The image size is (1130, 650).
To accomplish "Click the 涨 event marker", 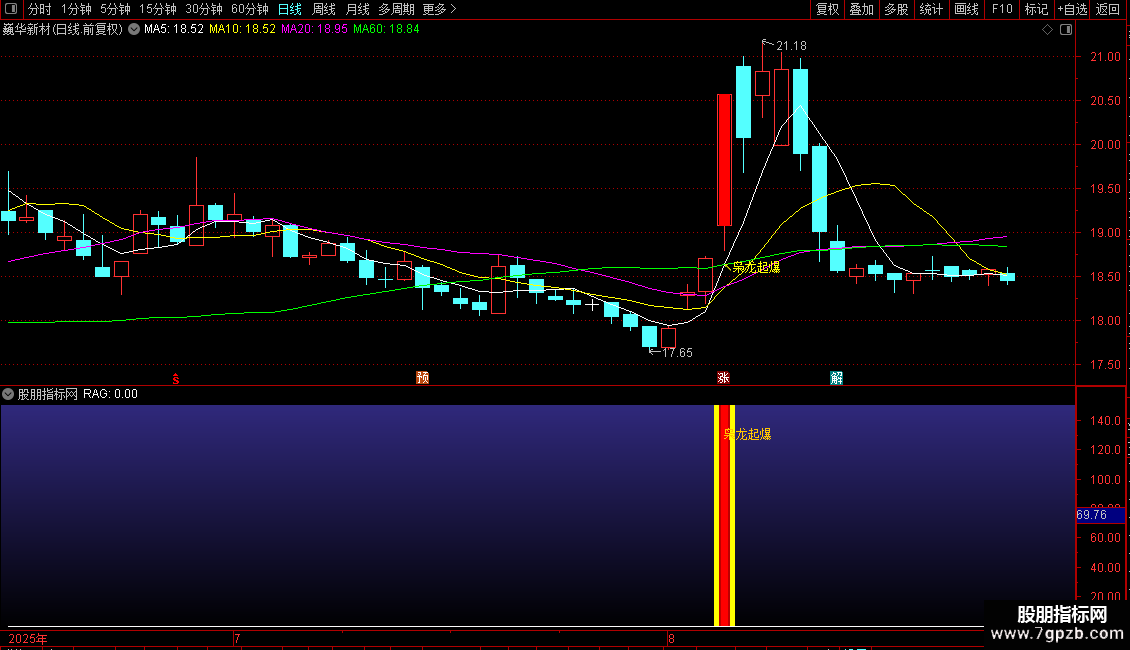I will 724,378.
